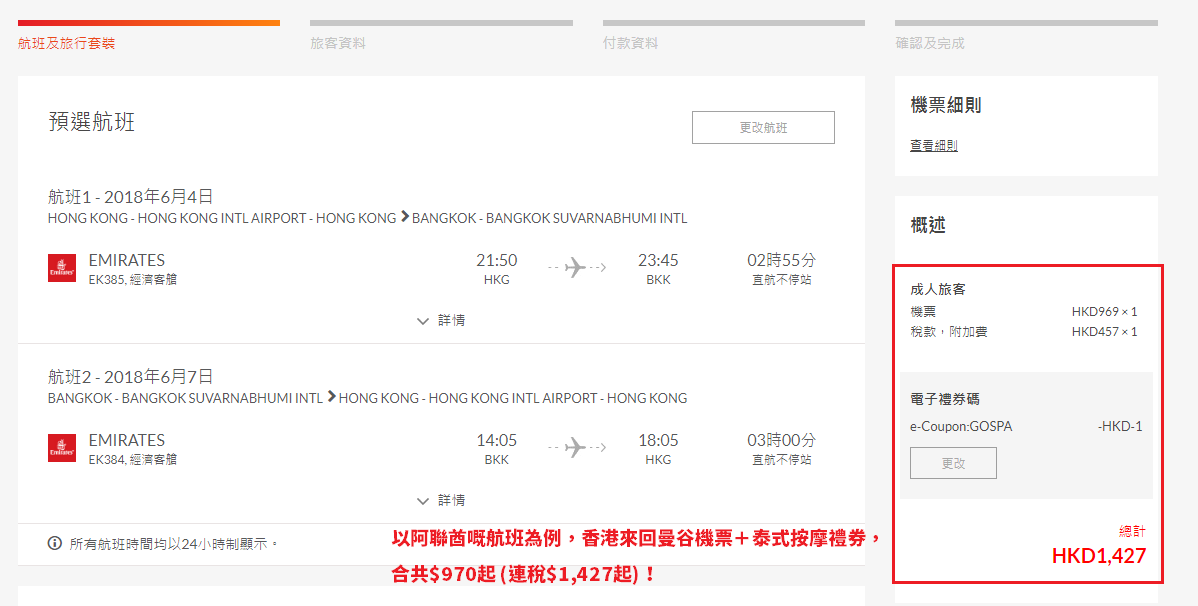Image resolution: width=1198 pixels, height=606 pixels.
Task: Select the 旅客資料 step tab
Action: 338,44
